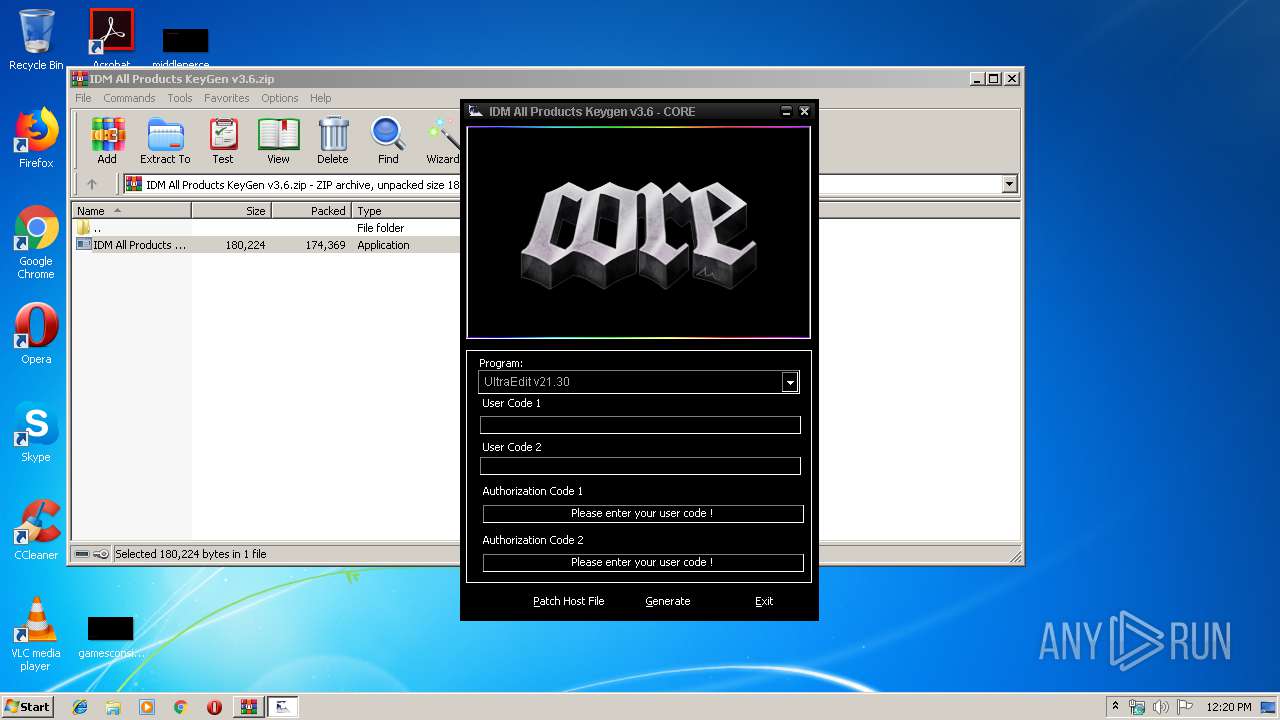Open the File menu in WinRAR

click(83, 98)
